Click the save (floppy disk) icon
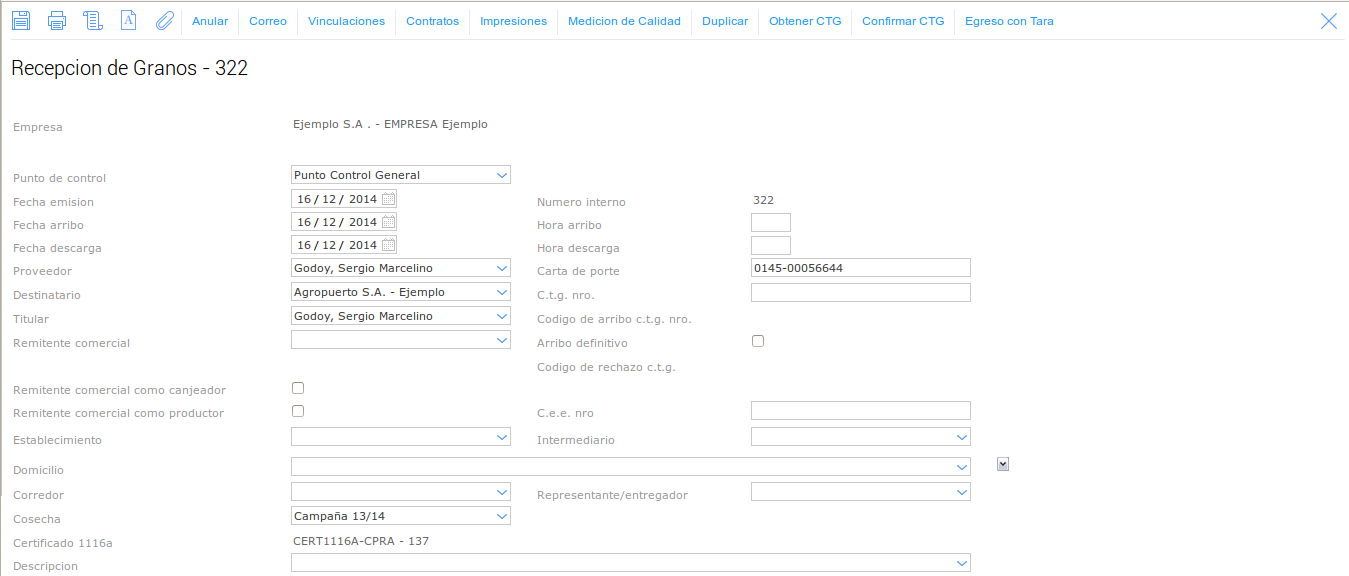 point(21,21)
